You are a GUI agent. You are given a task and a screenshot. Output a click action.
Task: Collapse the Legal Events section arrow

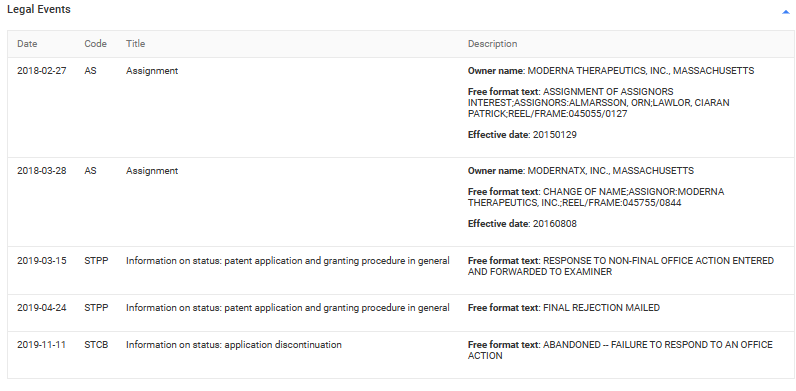[786, 12]
